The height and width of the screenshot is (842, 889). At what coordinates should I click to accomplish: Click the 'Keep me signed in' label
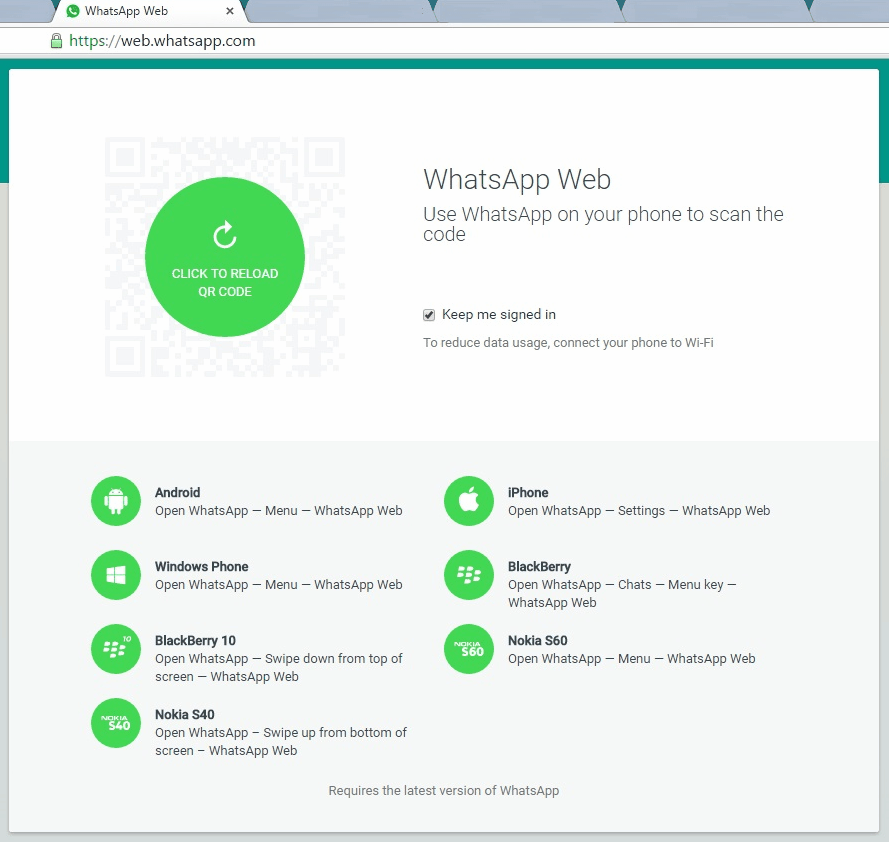pos(499,315)
